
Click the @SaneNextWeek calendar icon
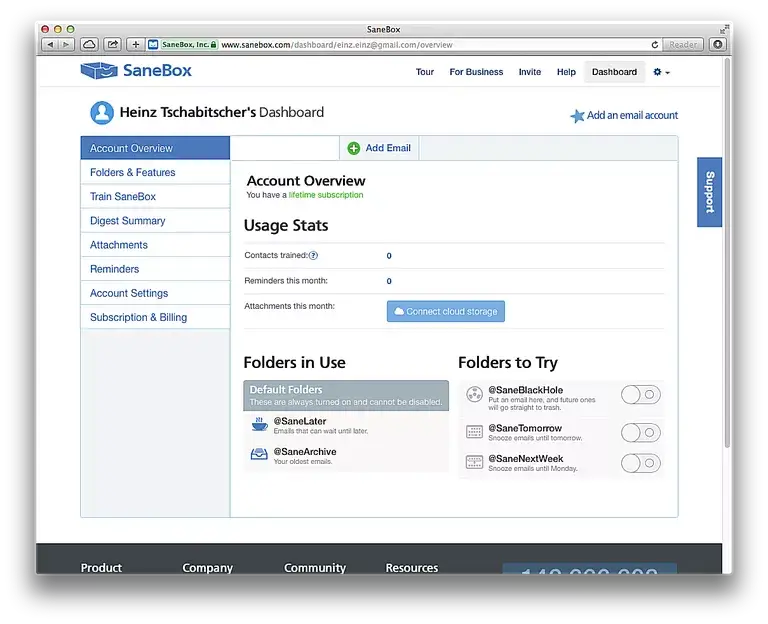coord(474,462)
